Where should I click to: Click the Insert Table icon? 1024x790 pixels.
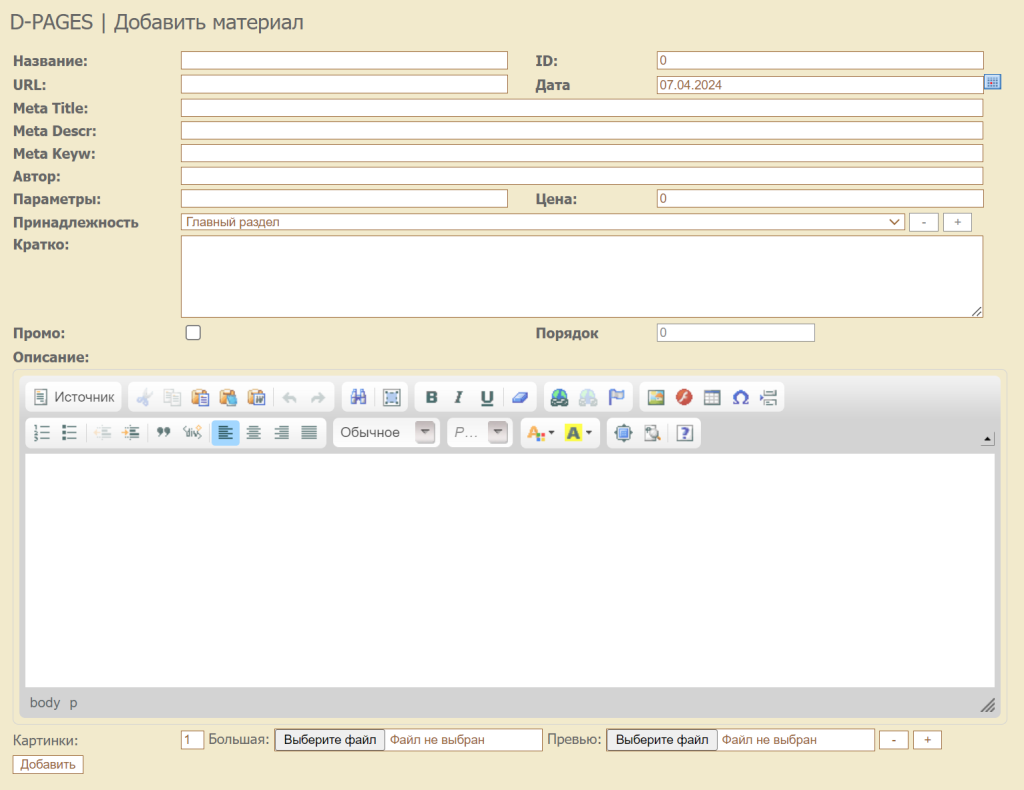(712, 397)
